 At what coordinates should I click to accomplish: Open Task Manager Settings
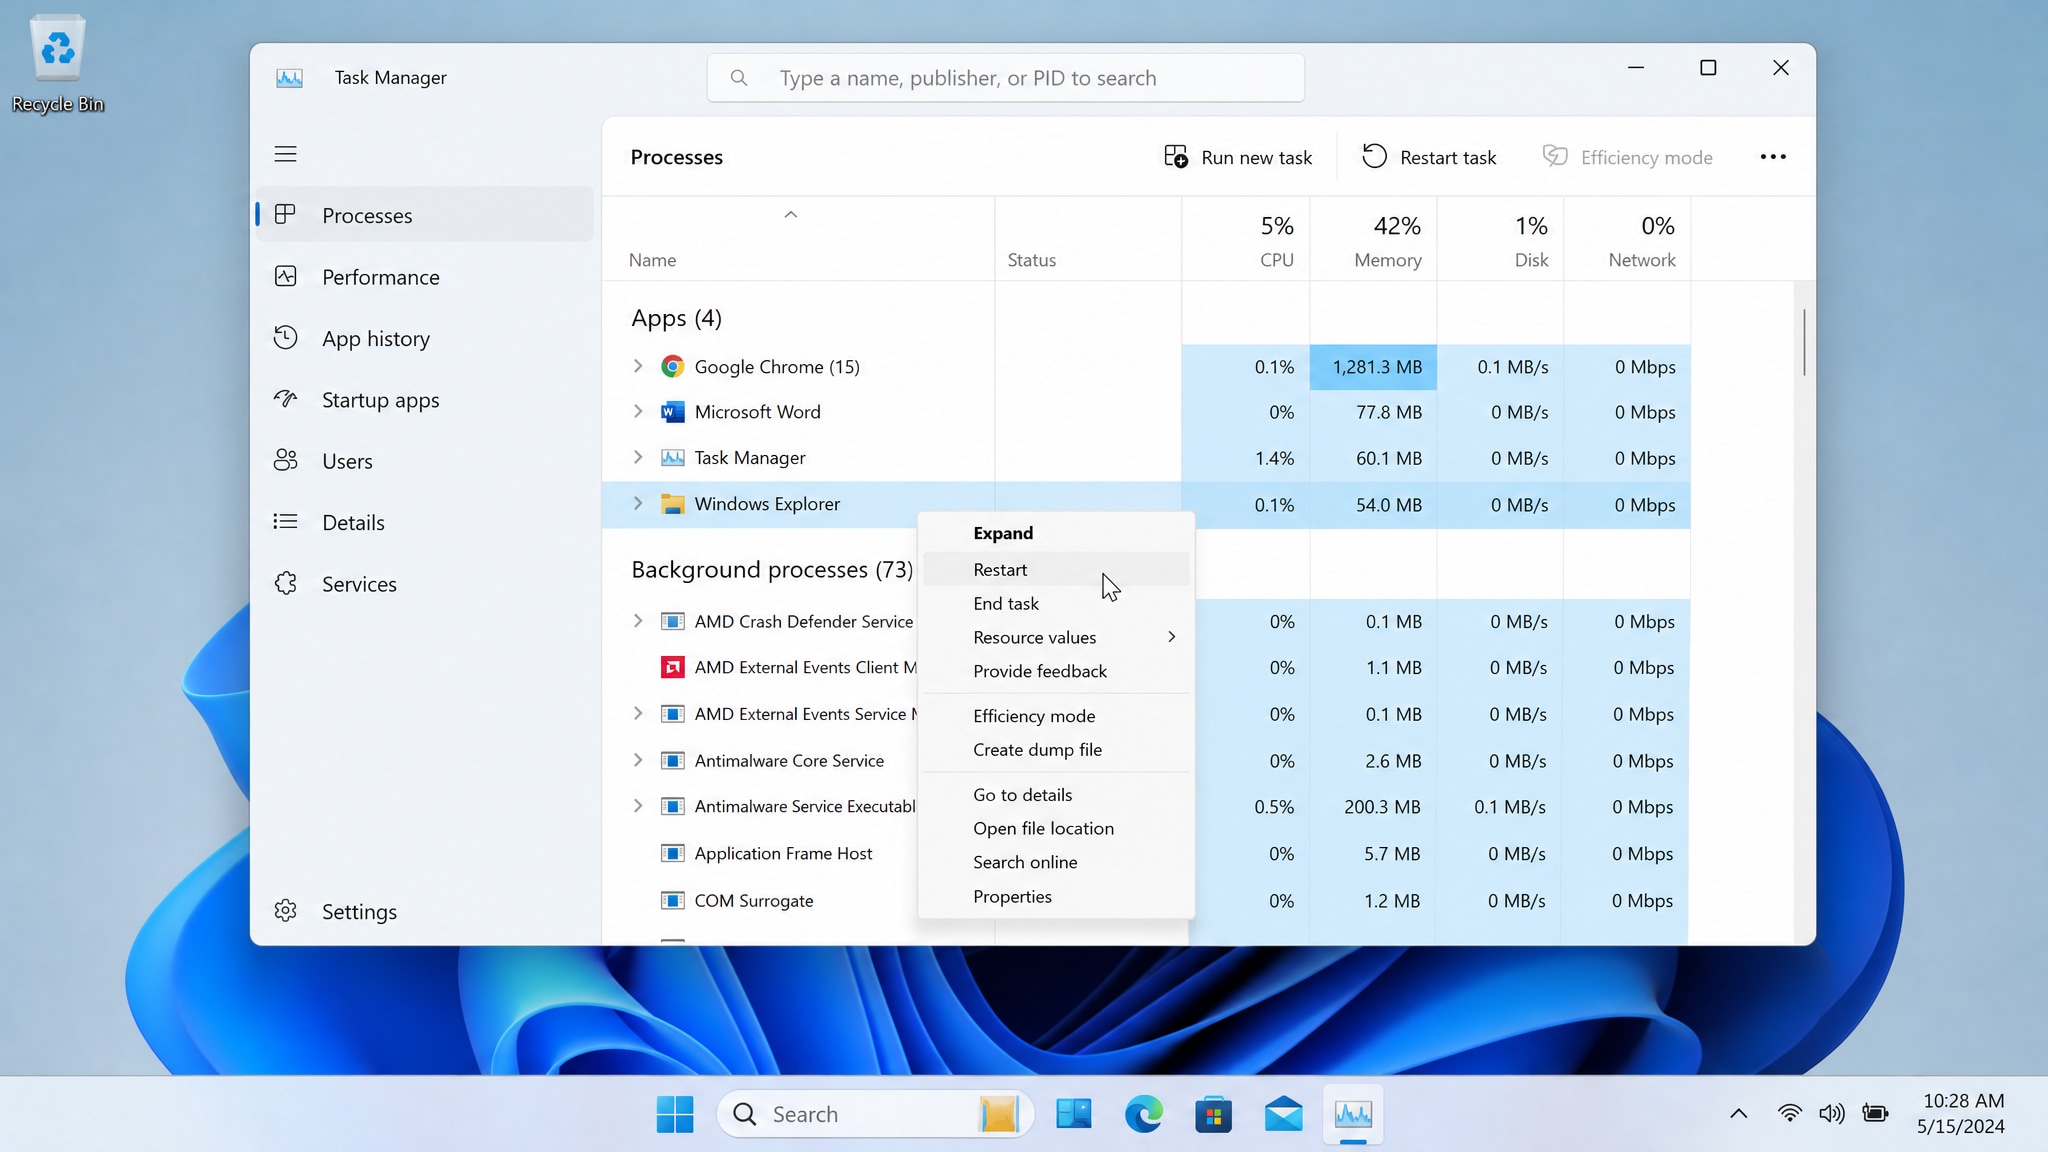click(x=425, y=911)
